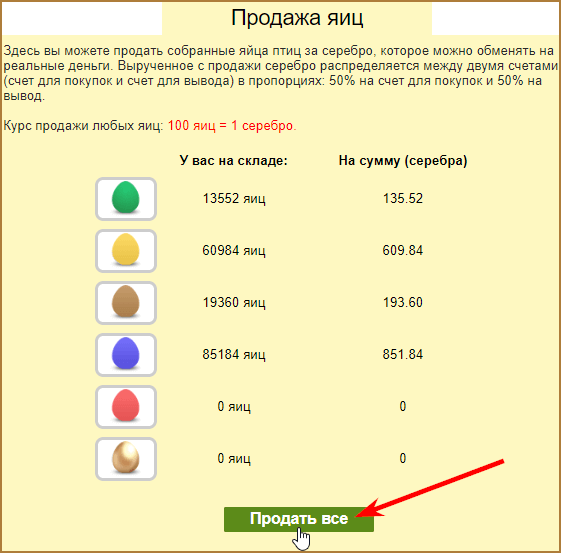561x553 pixels.
Task: Select the silver amount 609.84
Action: click(403, 250)
